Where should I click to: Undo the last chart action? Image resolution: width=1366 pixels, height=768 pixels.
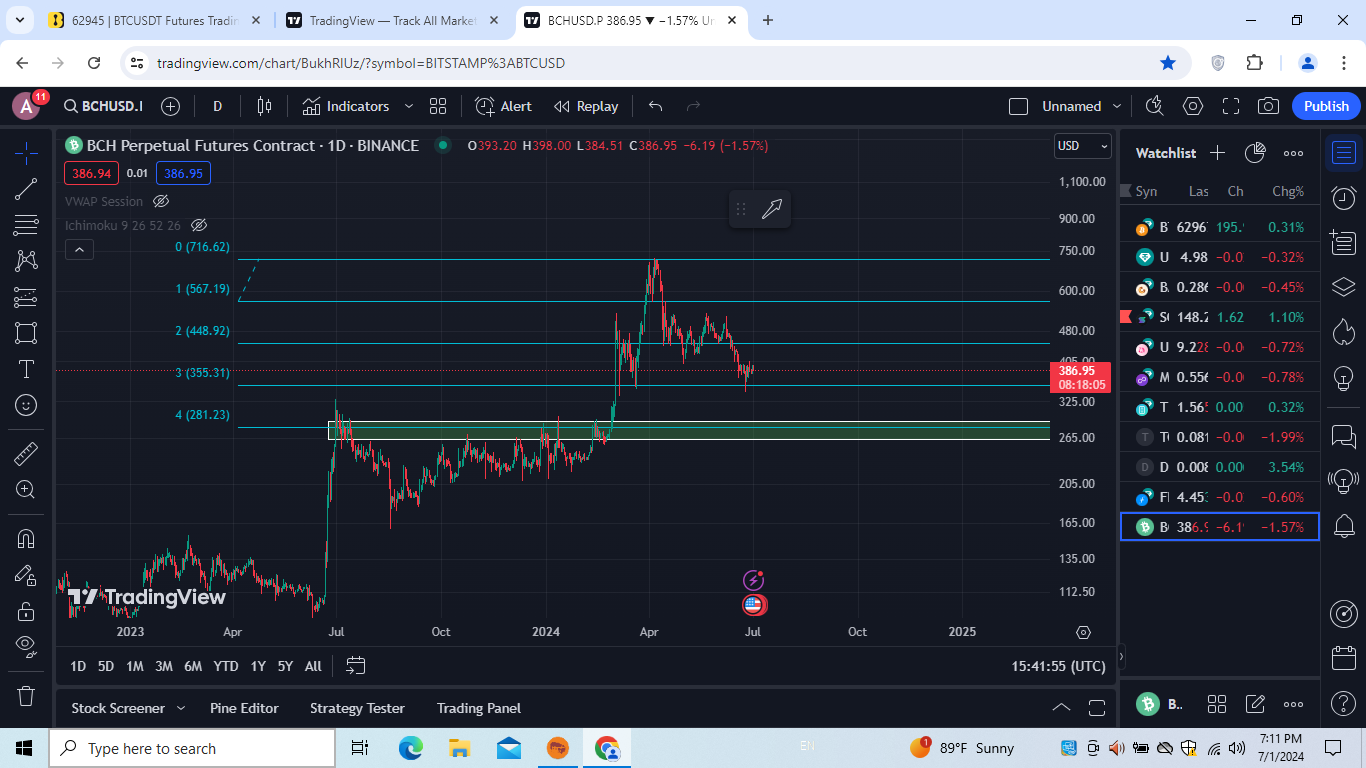[655, 106]
